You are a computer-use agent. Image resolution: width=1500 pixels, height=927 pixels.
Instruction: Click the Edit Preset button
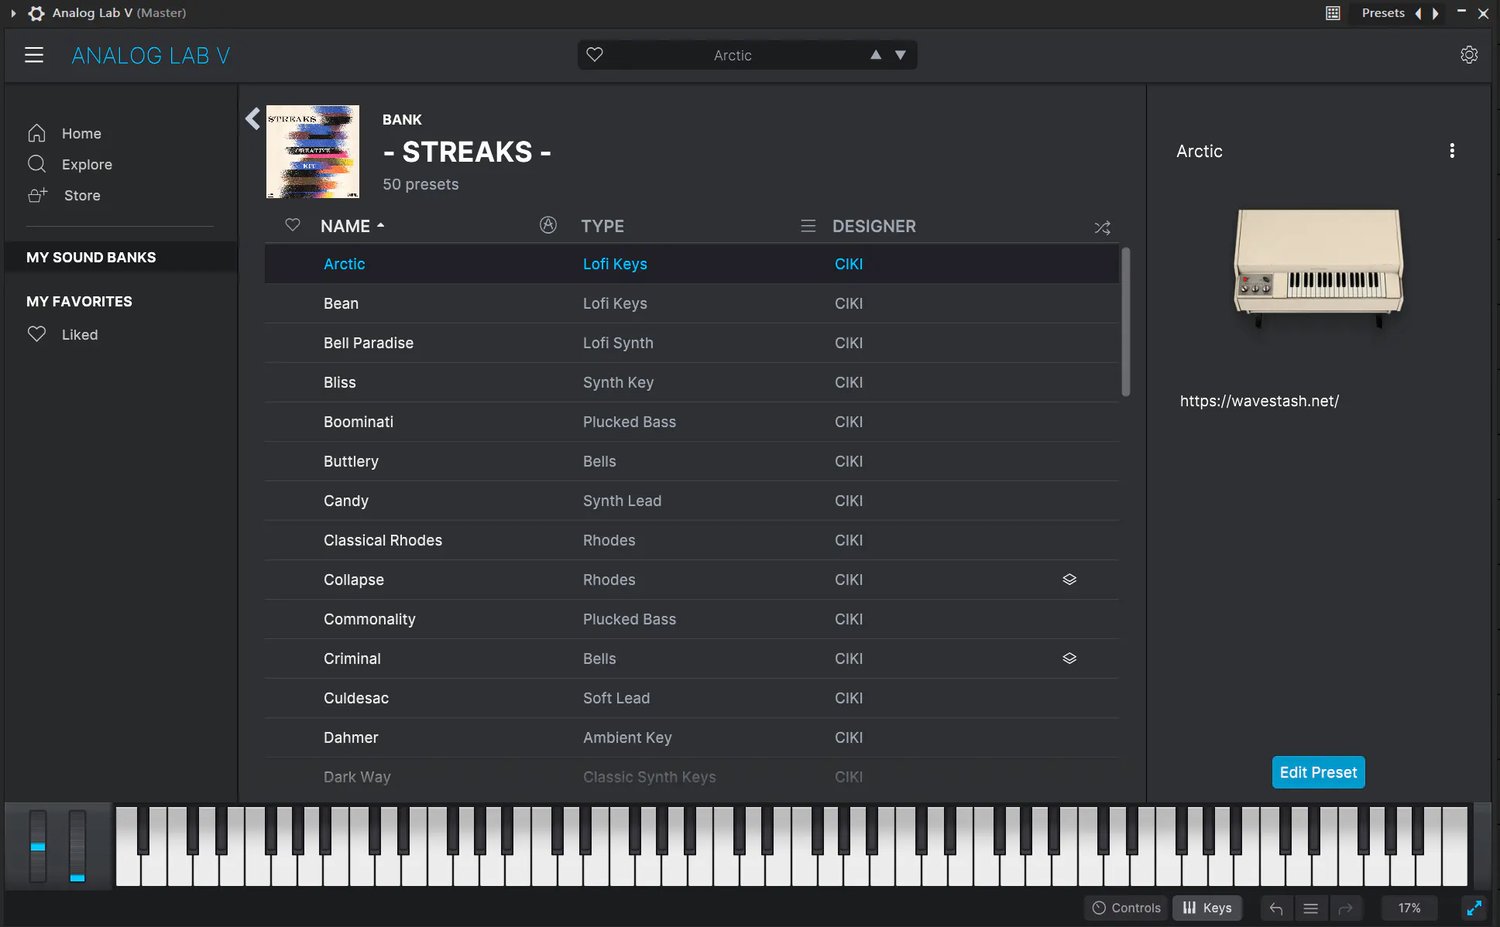coord(1318,772)
